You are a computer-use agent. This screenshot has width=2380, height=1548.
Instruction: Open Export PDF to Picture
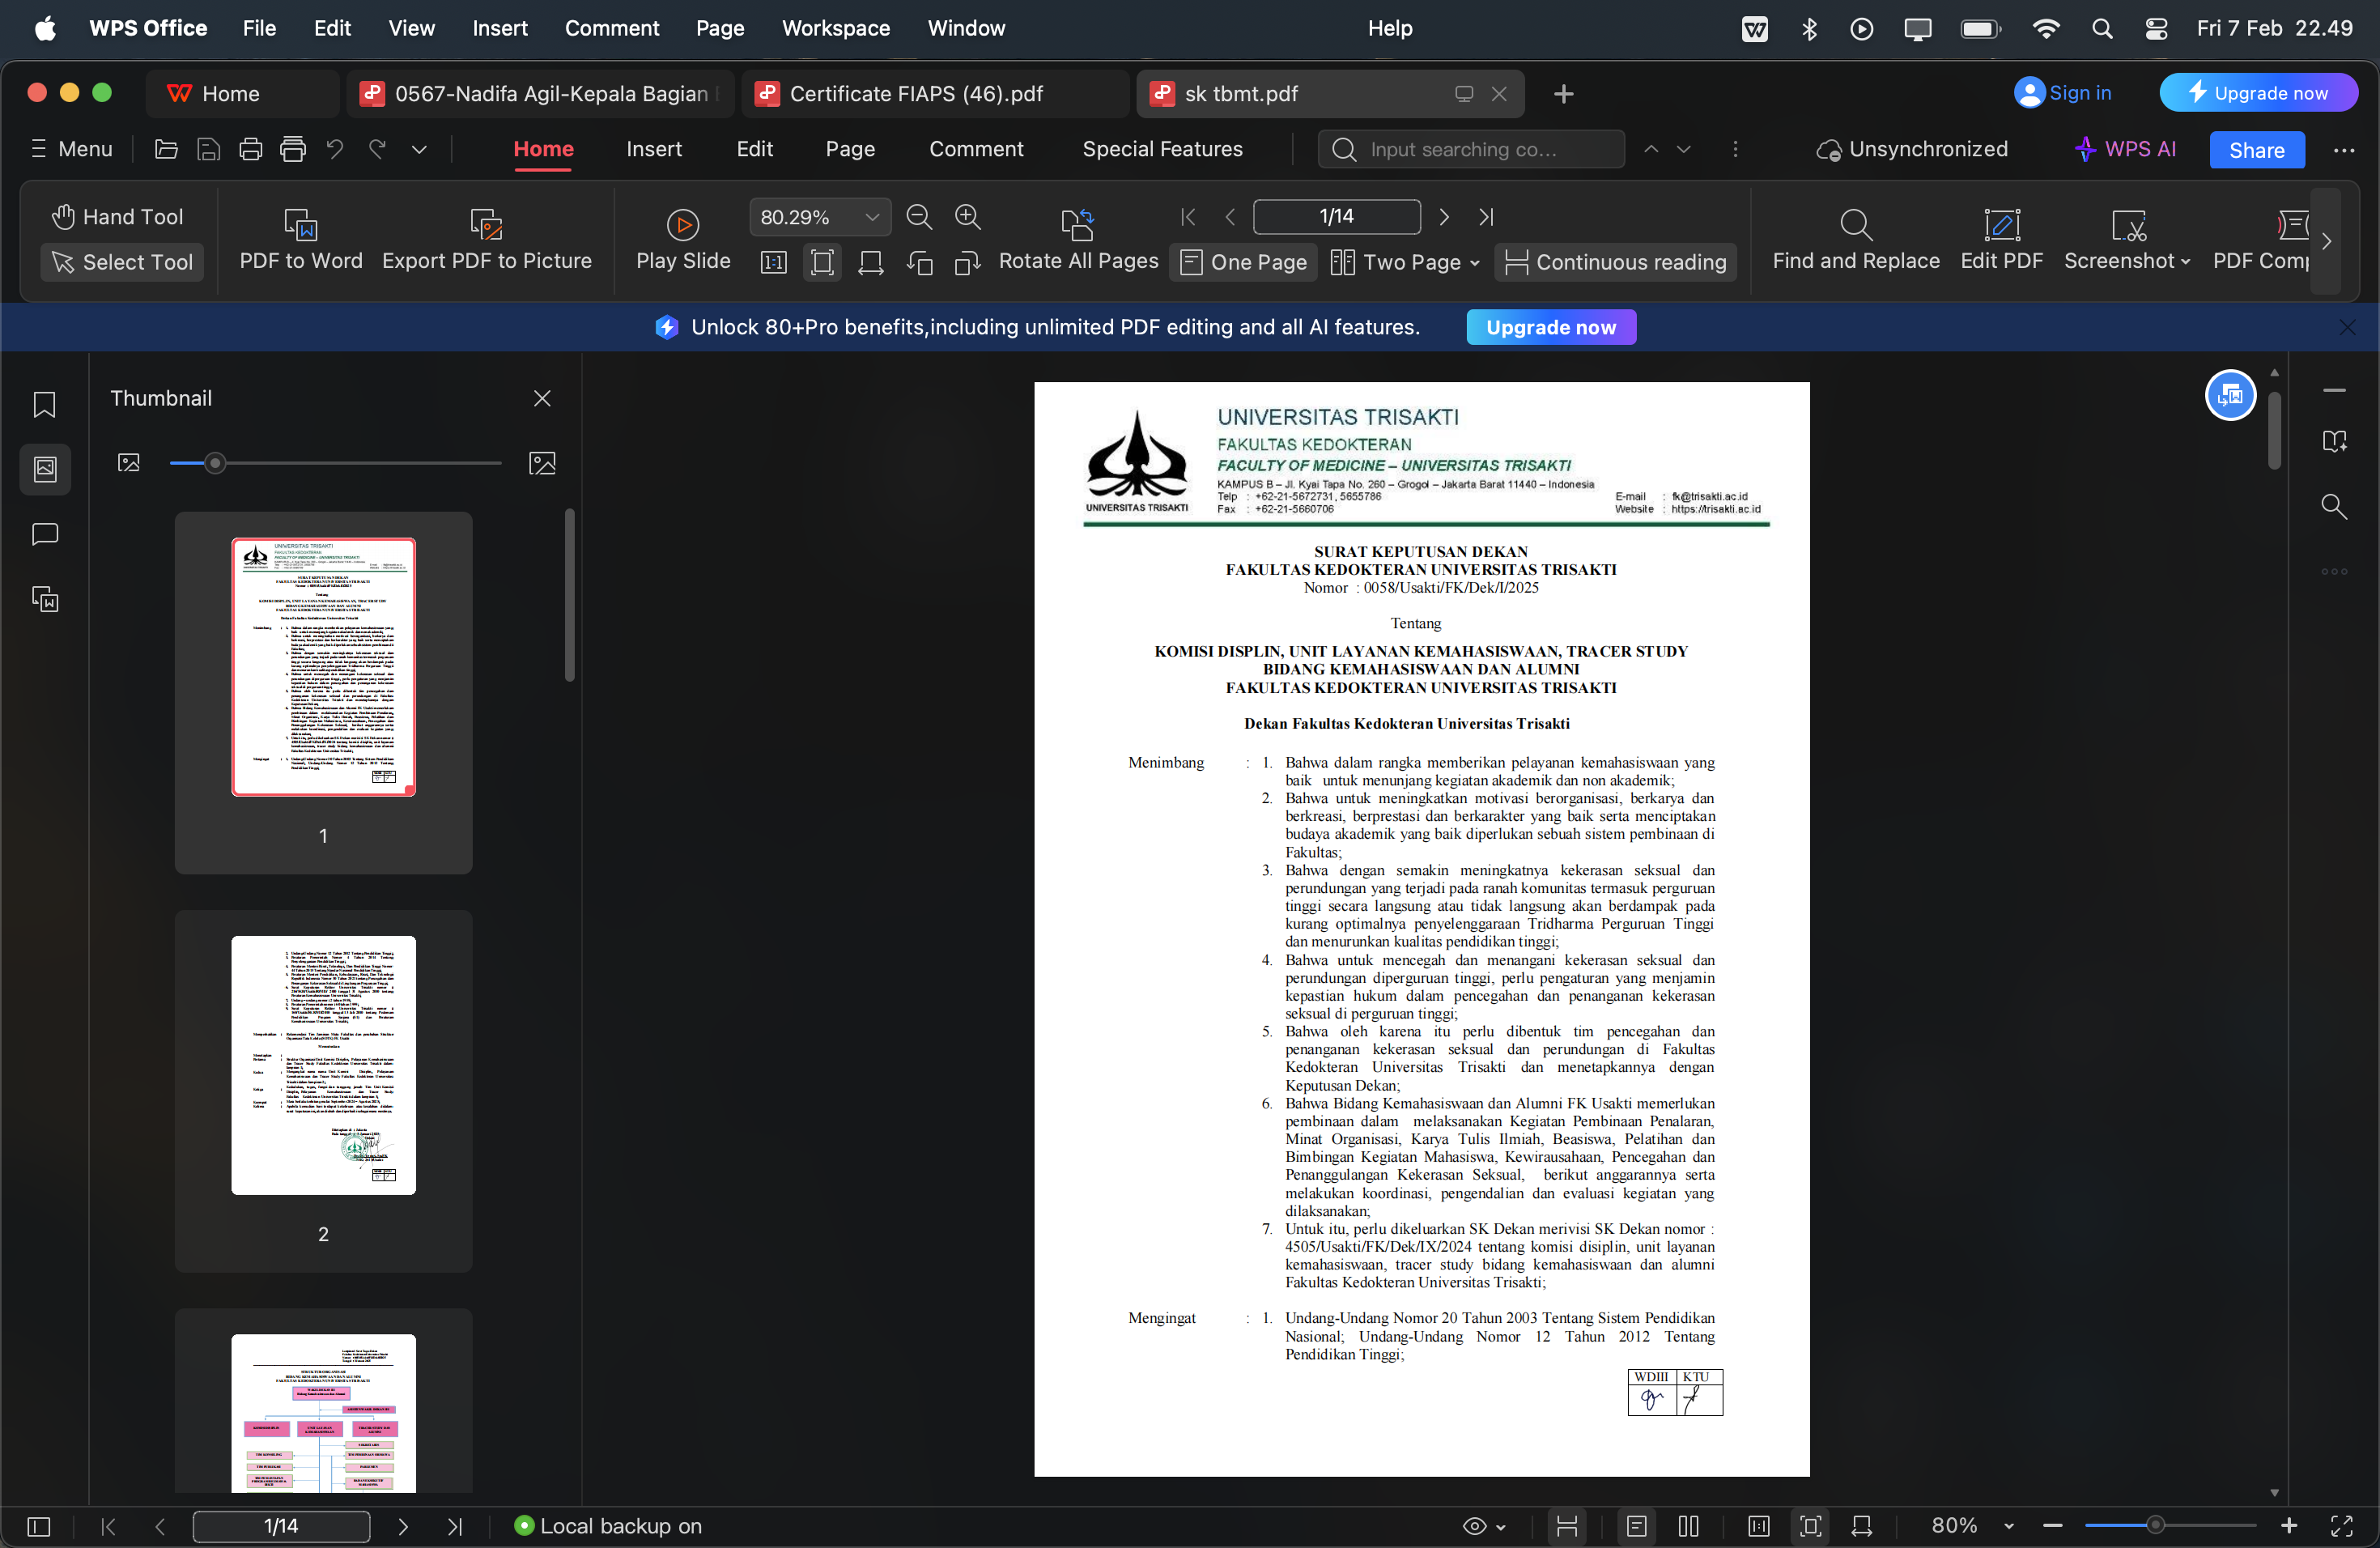[x=486, y=240]
